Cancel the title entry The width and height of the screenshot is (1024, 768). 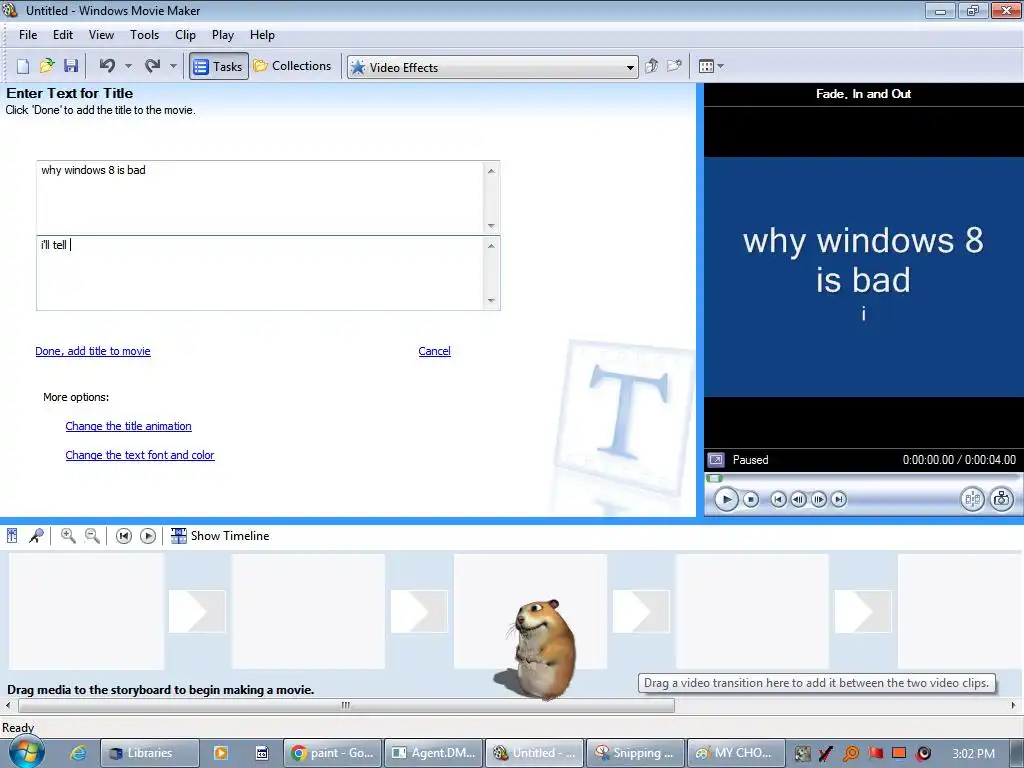(434, 351)
